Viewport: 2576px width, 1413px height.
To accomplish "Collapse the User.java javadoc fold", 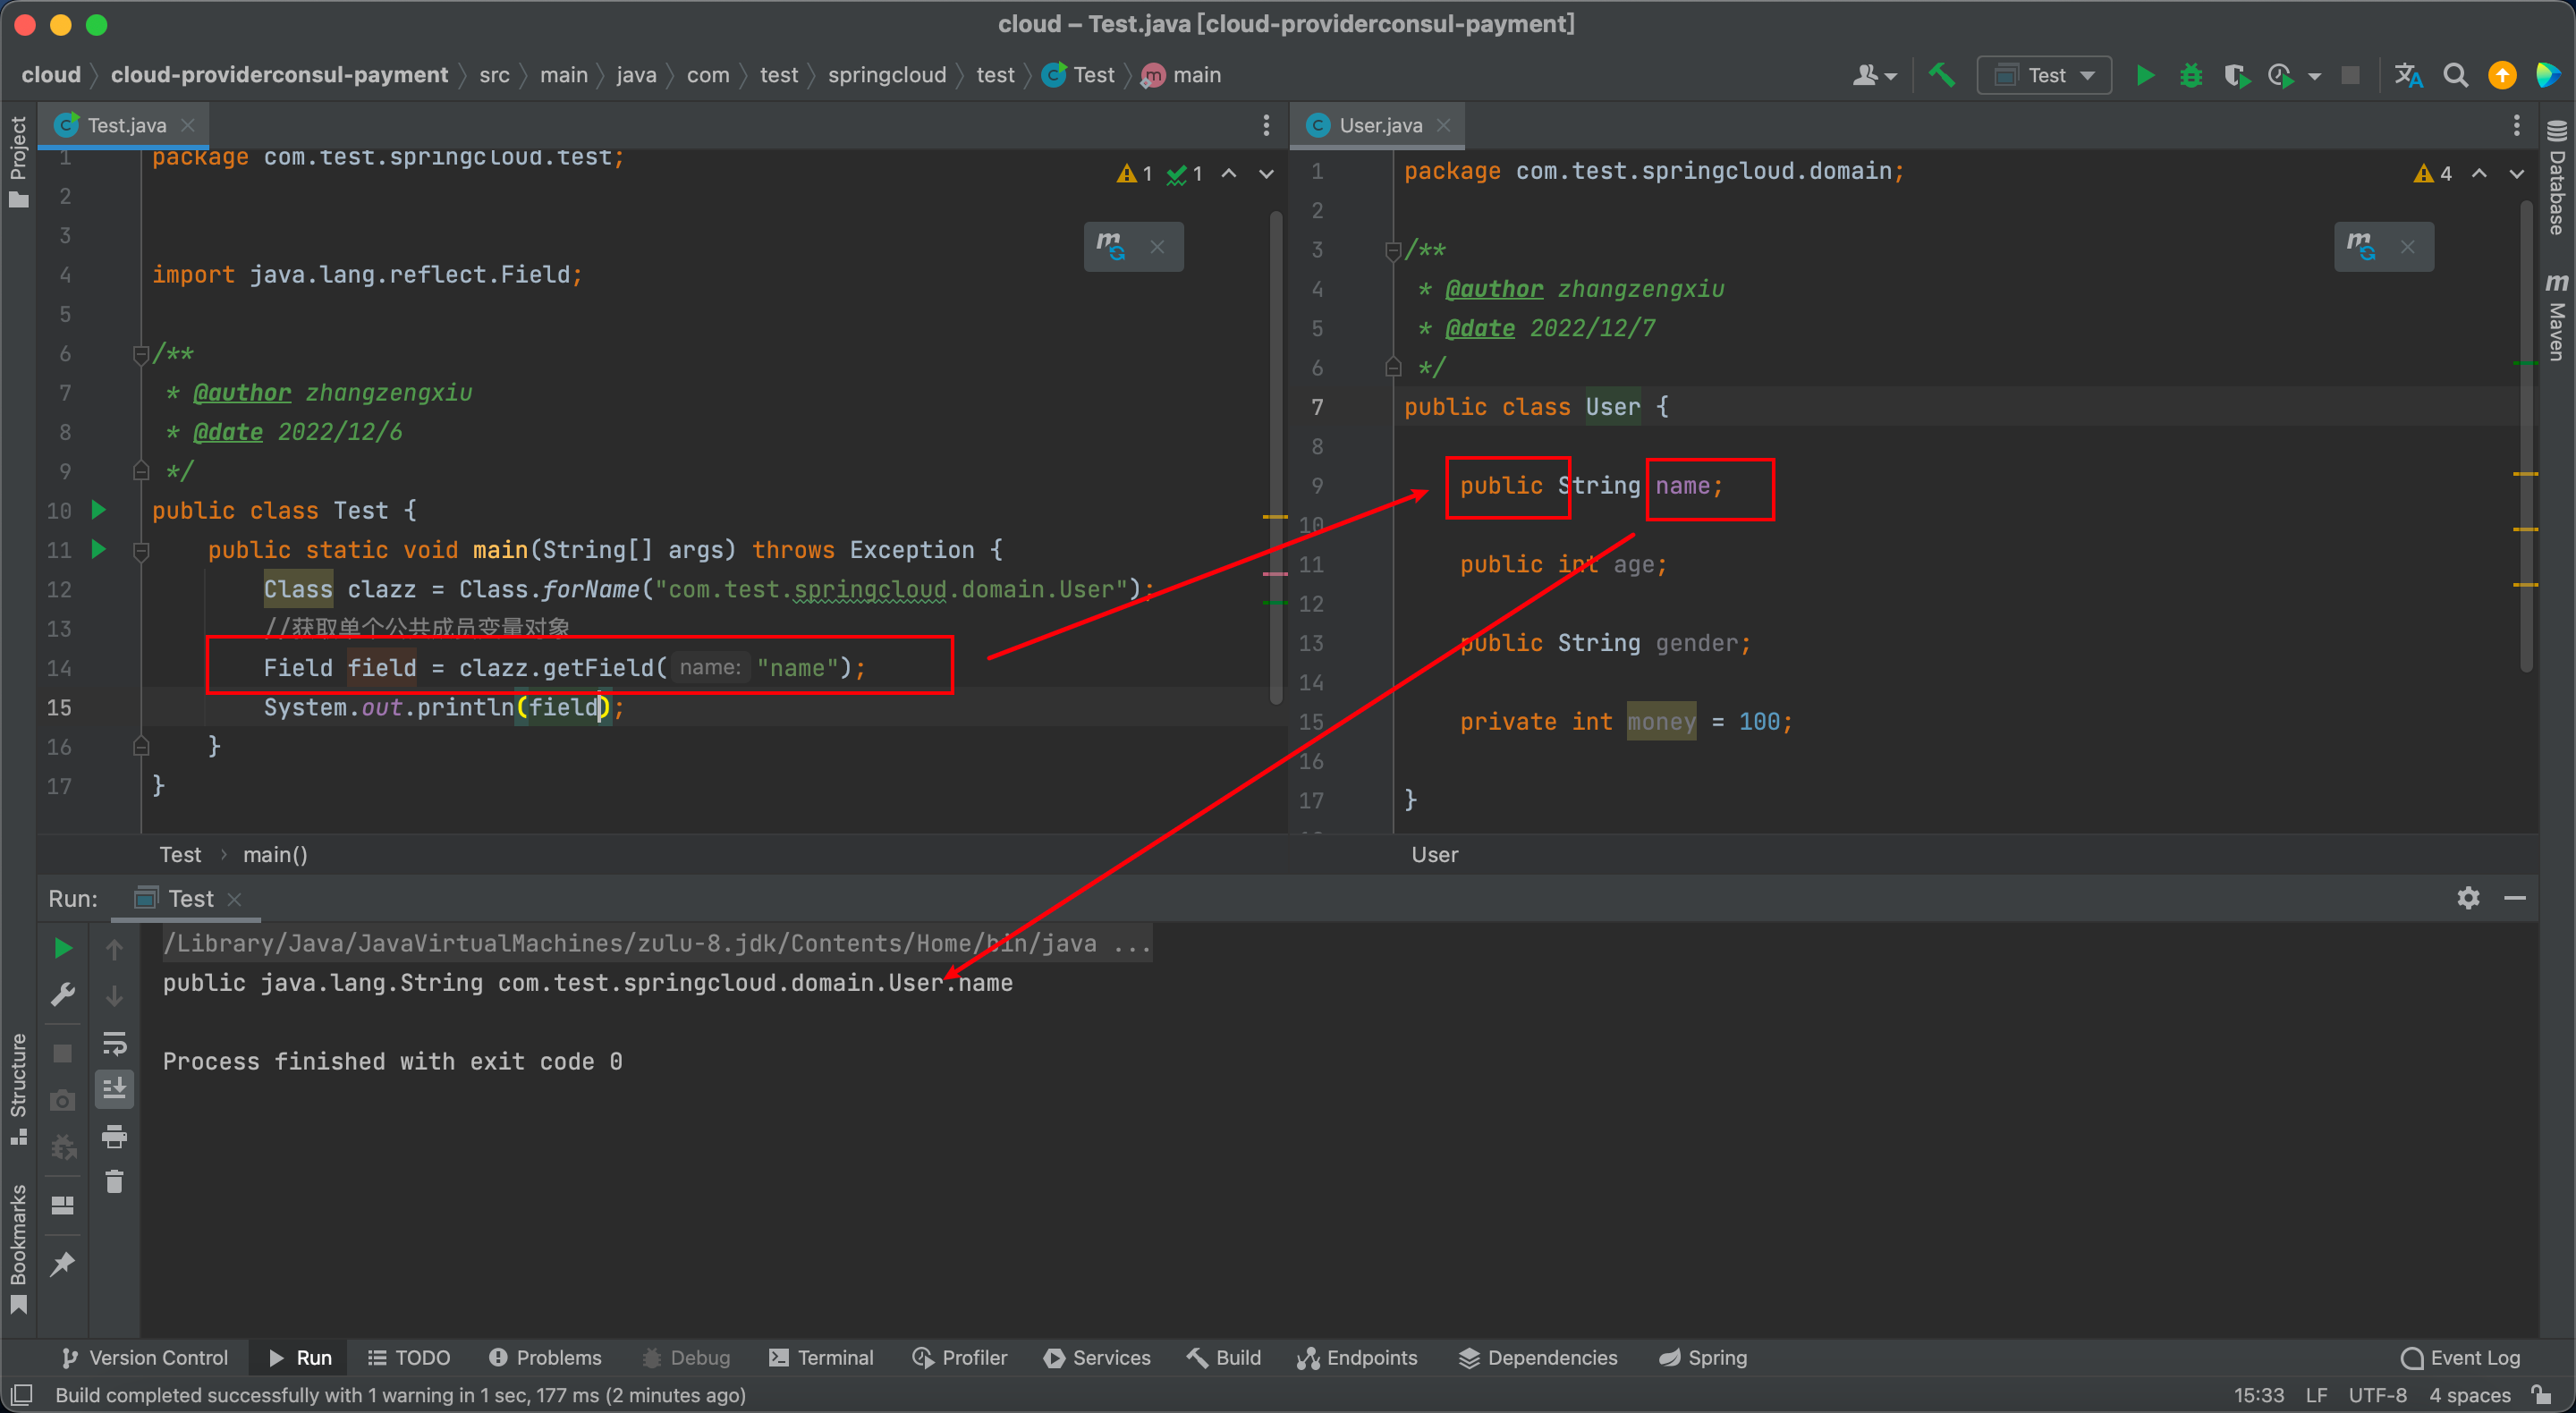I will 1393,250.
